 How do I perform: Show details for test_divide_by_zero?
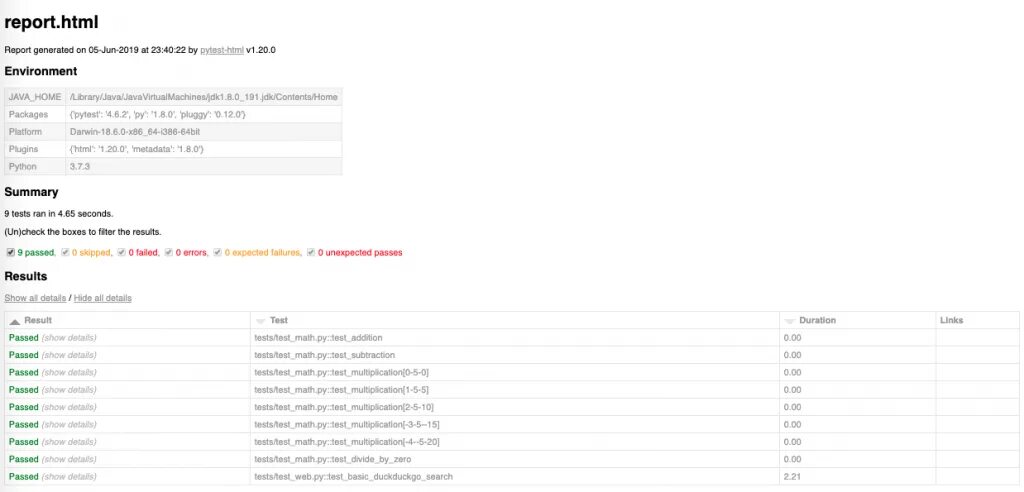[x=69, y=459]
